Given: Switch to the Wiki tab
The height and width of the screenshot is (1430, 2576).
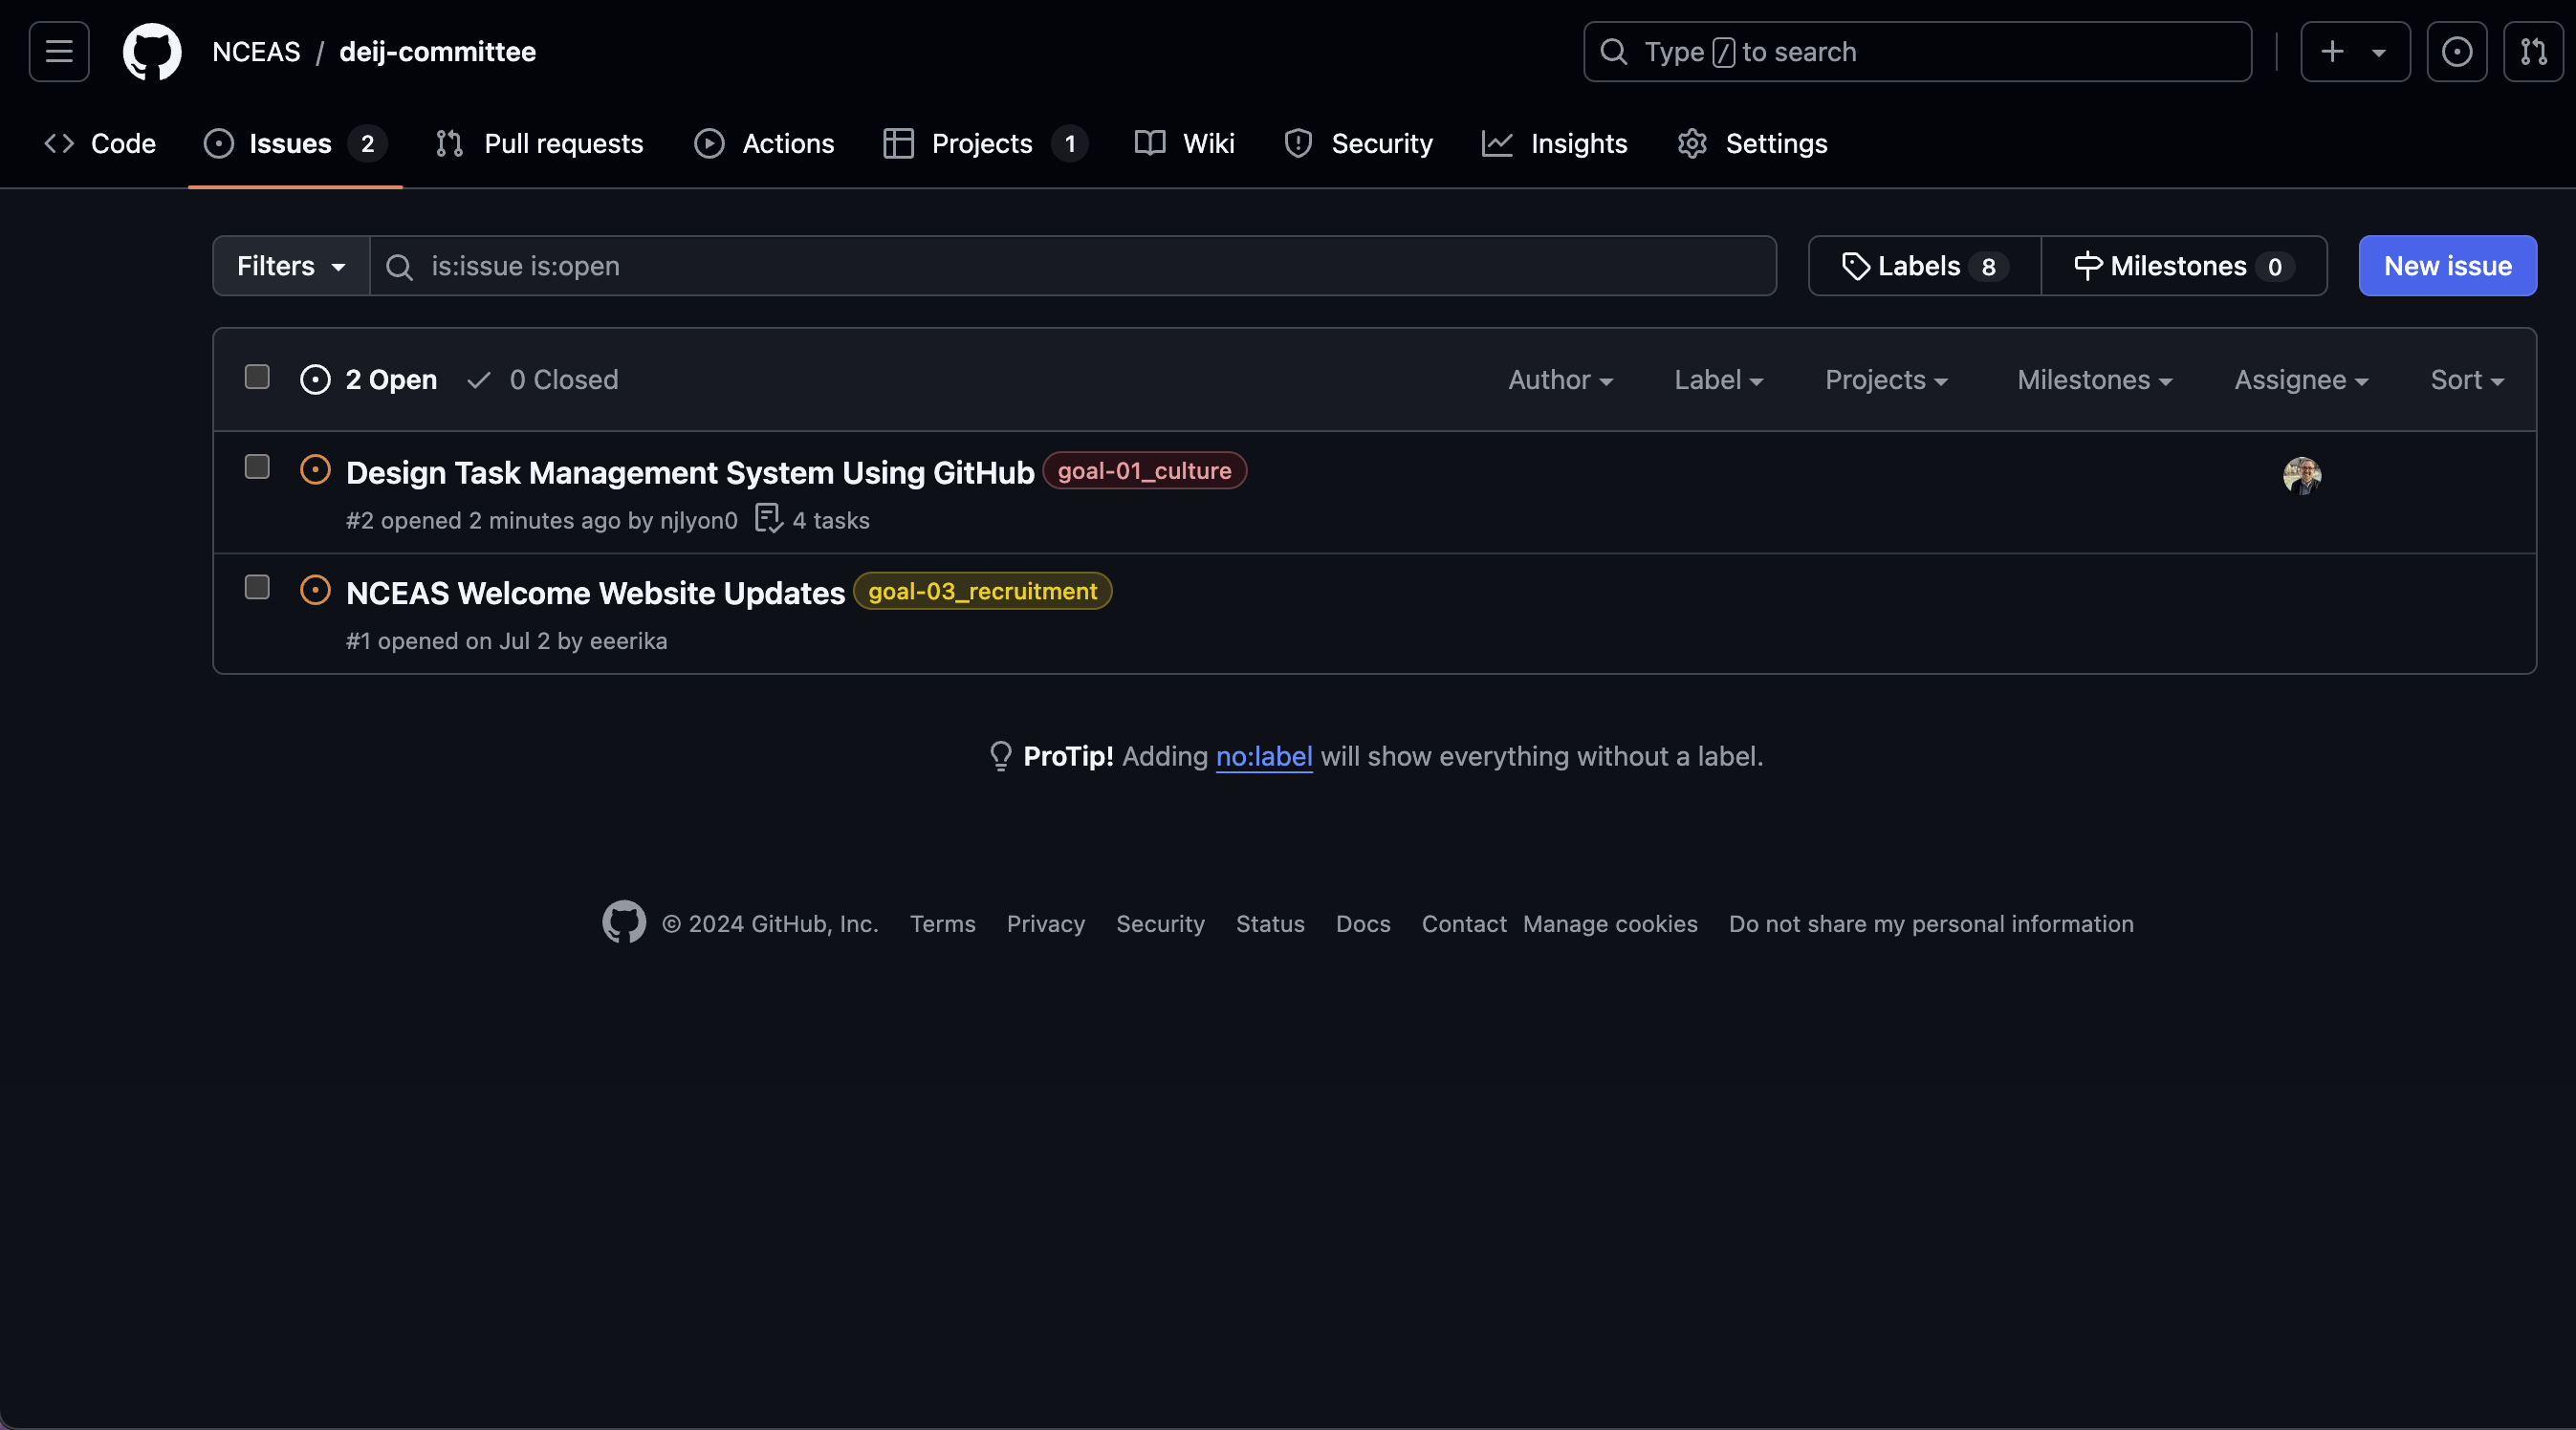Looking at the screenshot, I should pyautogui.click(x=1185, y=143).
